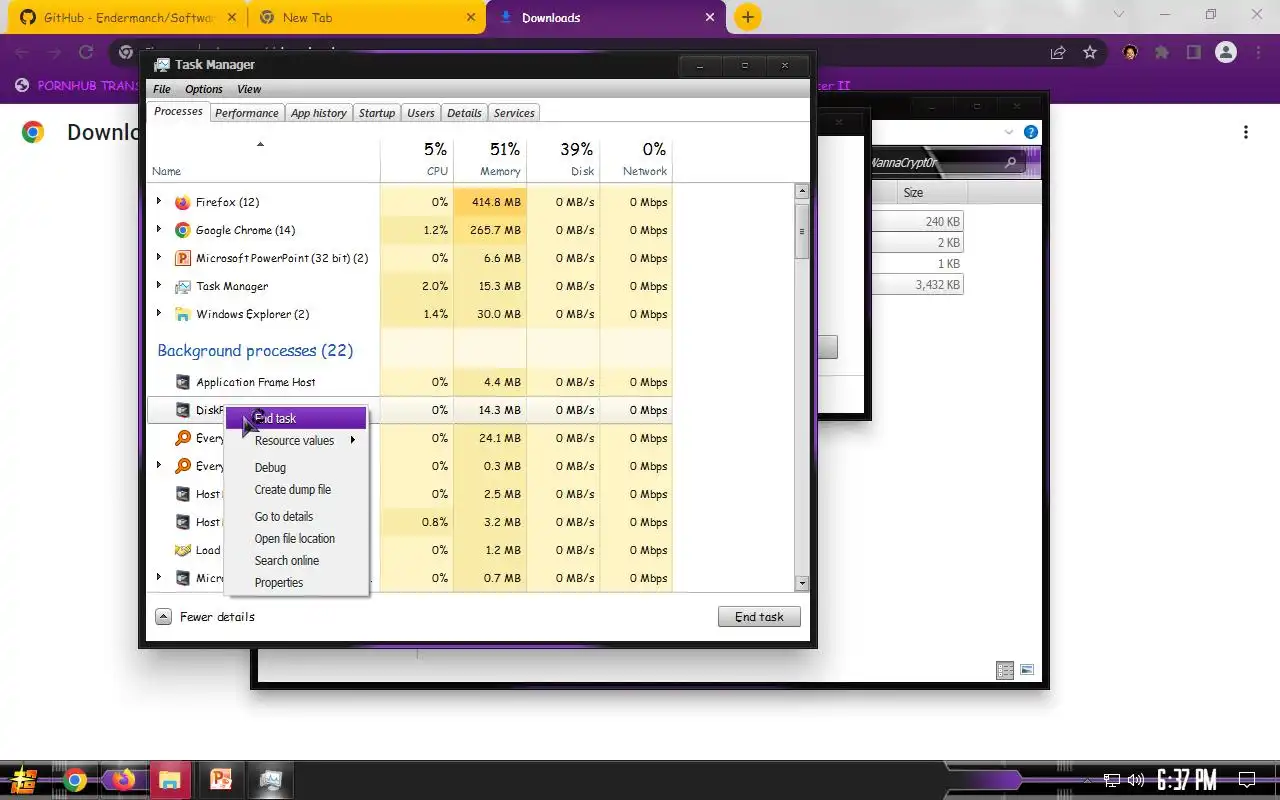Viewport: 1280px width, 800px height.
Task: Click the Google Chrome process icon
Action: [182, 230]
